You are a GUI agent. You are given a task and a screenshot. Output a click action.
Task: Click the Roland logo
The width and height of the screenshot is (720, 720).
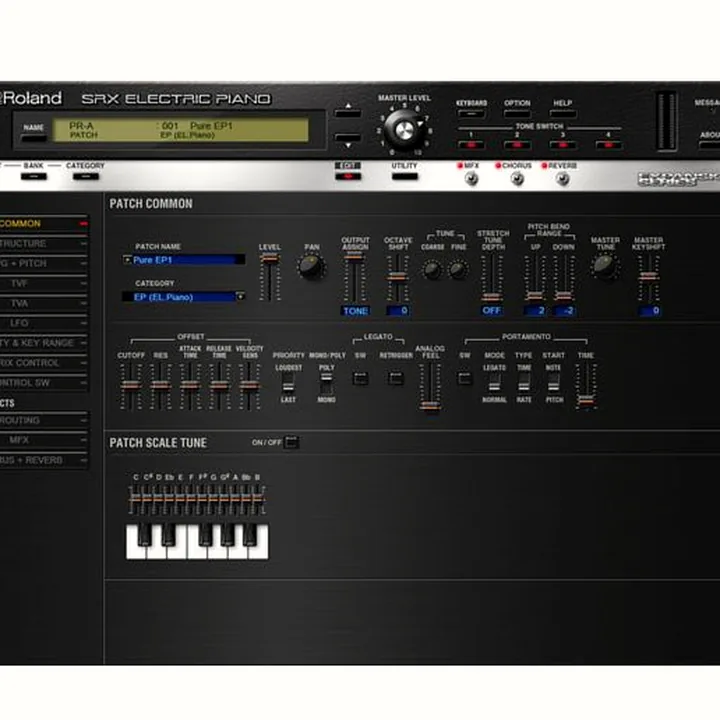point(31,98)
